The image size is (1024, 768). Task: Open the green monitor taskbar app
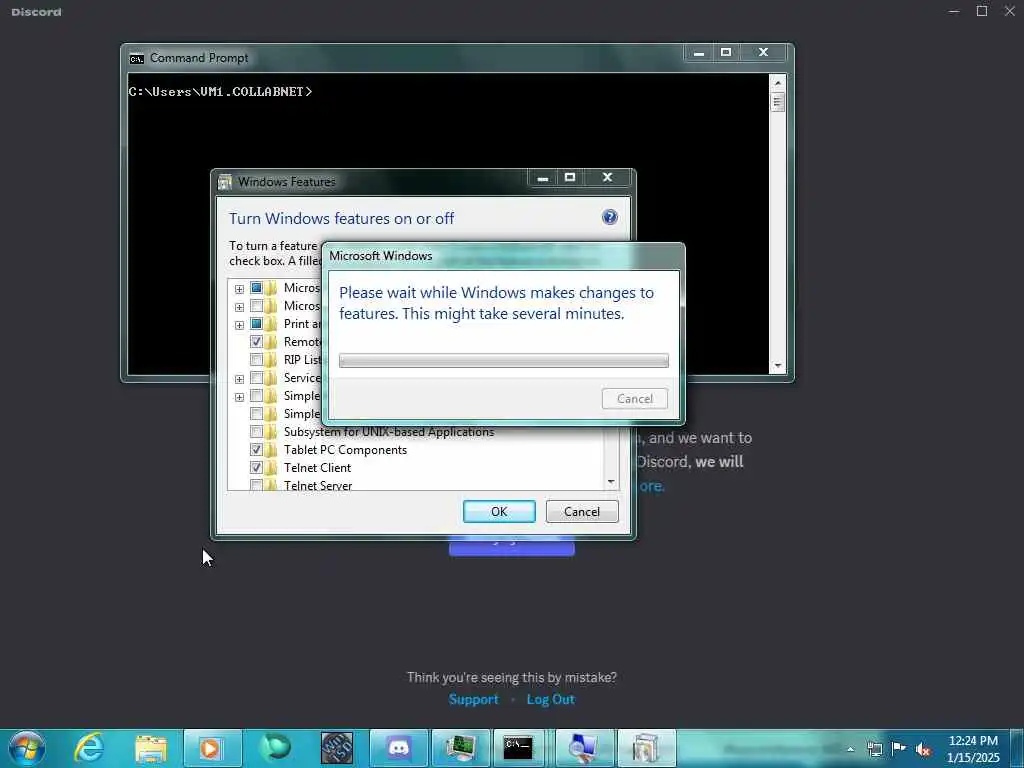pyautogui.click(x=460, y=748)
